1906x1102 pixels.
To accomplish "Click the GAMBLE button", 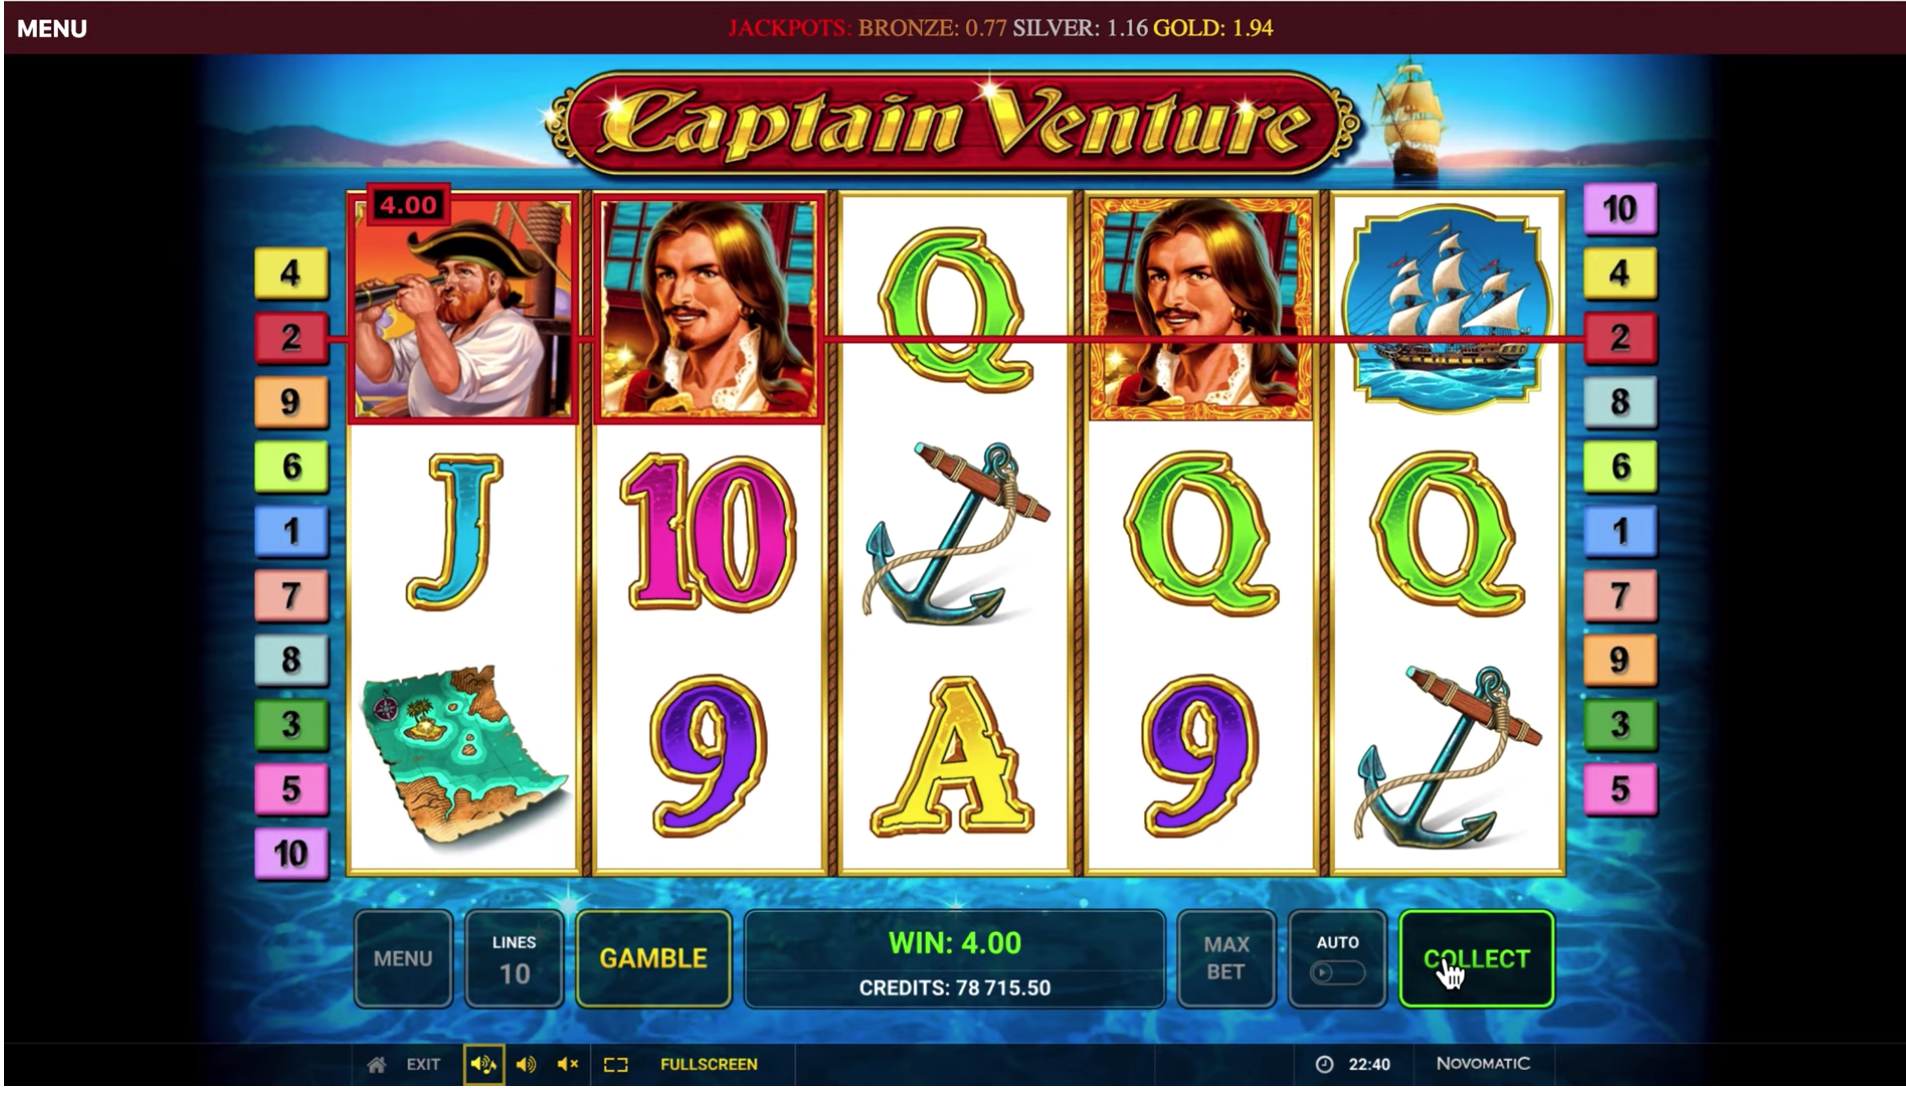I will (653, 958).
